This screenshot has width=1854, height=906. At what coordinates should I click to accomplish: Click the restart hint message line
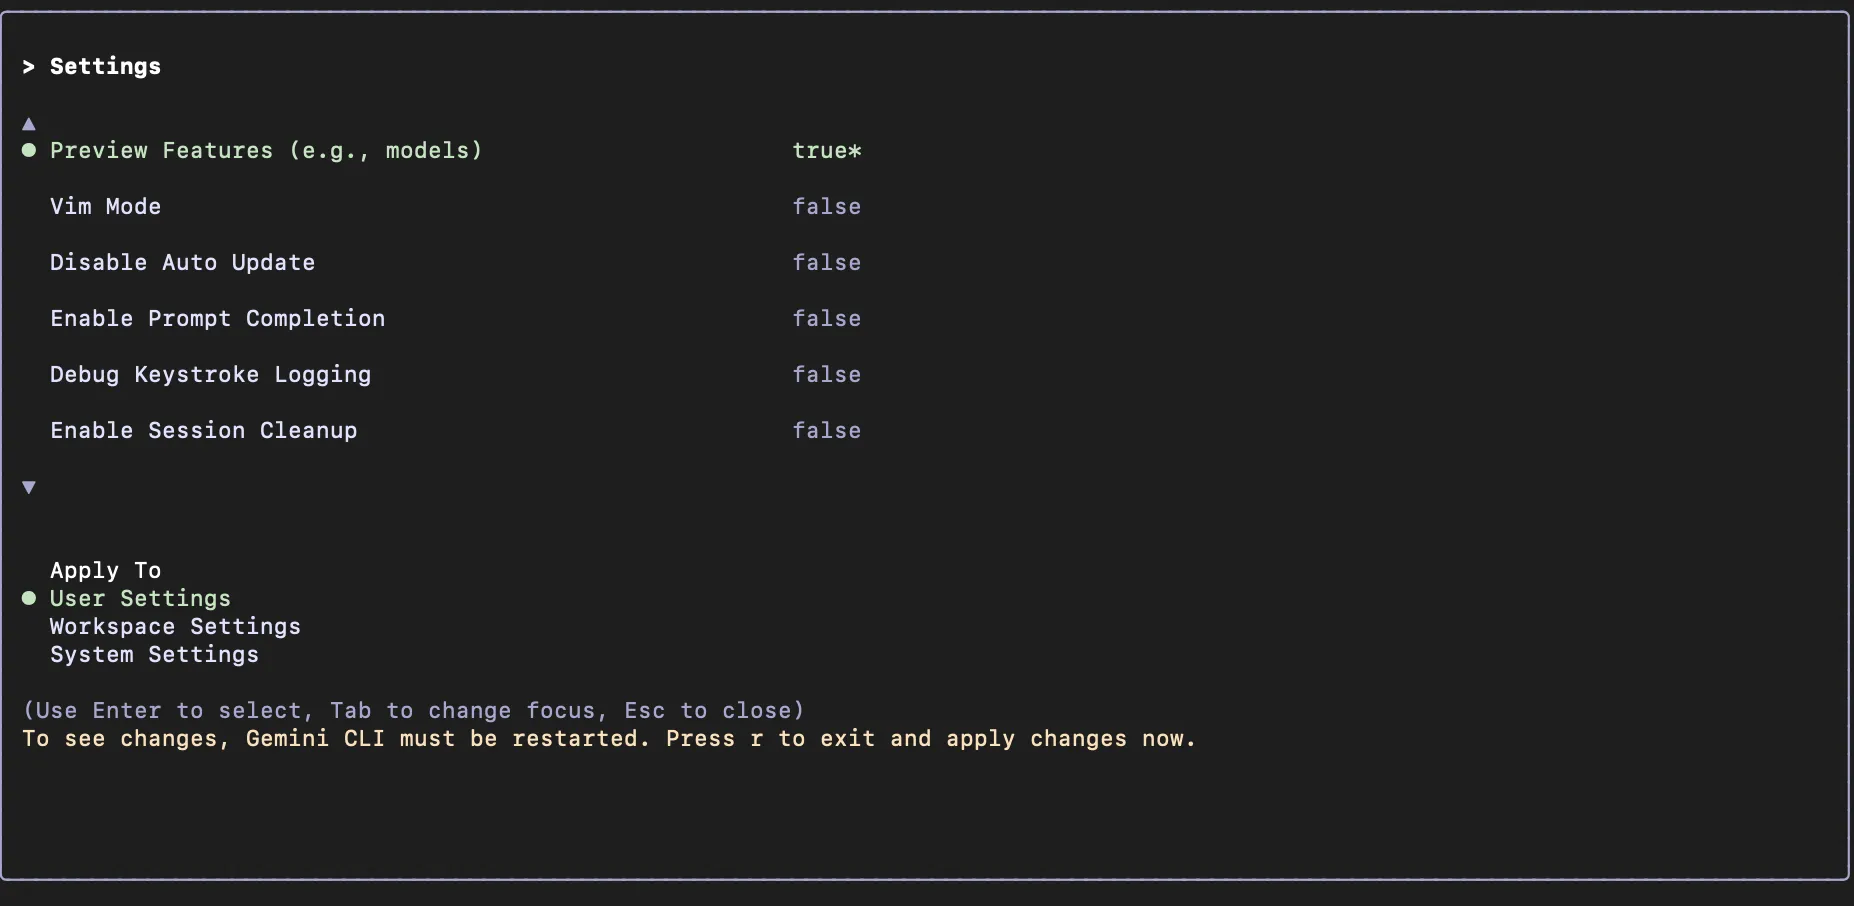[x=608, y=738]
